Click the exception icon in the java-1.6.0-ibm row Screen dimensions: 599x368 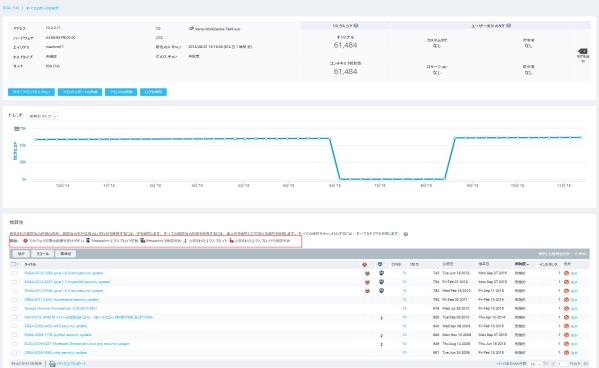pyautogui.click(x=567, y=273)
